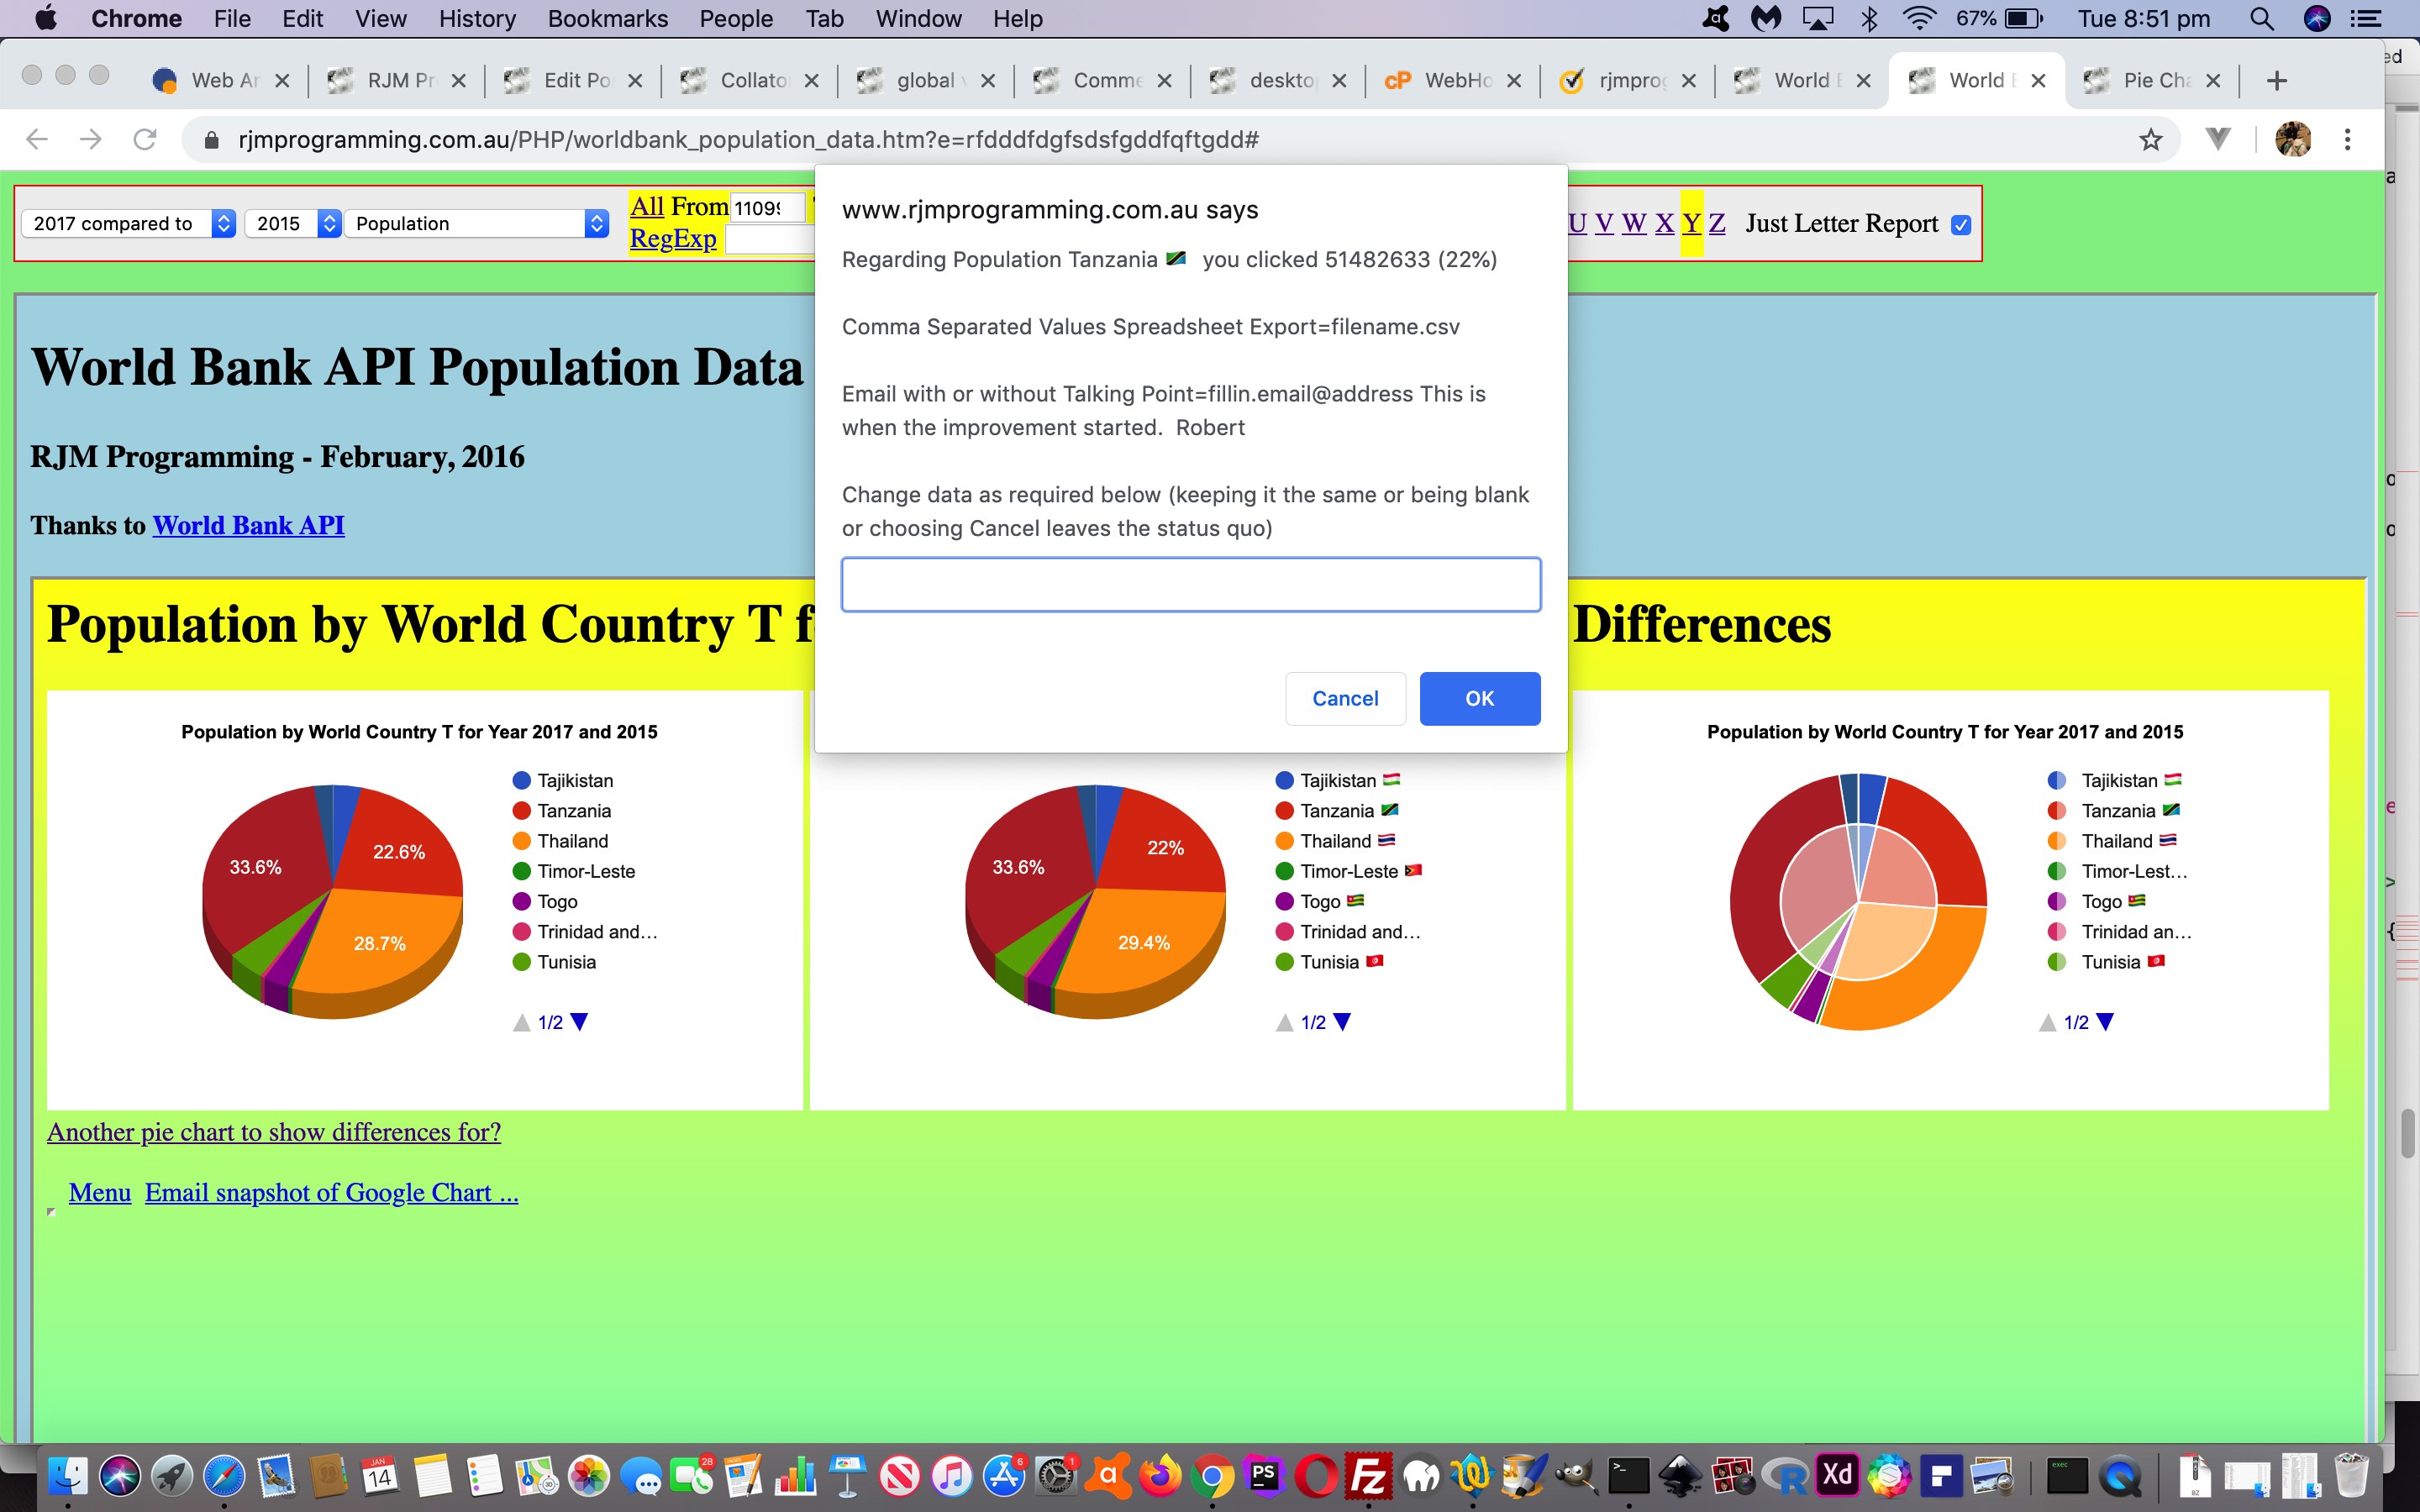Expand the year 2017 compared to dropdown

click(221, 223)
